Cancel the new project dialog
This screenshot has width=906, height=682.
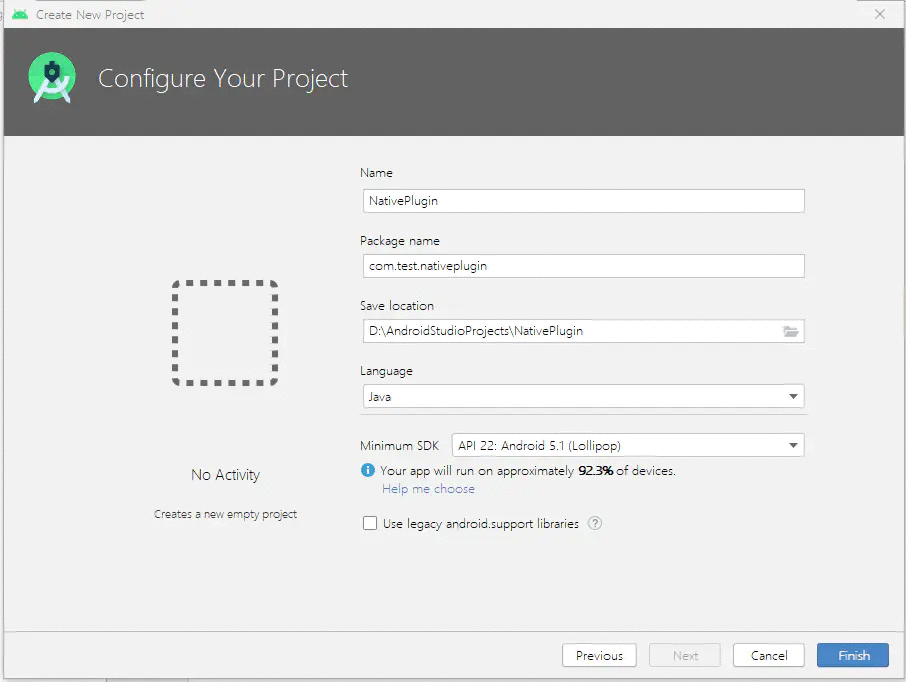tap(769, 655)
